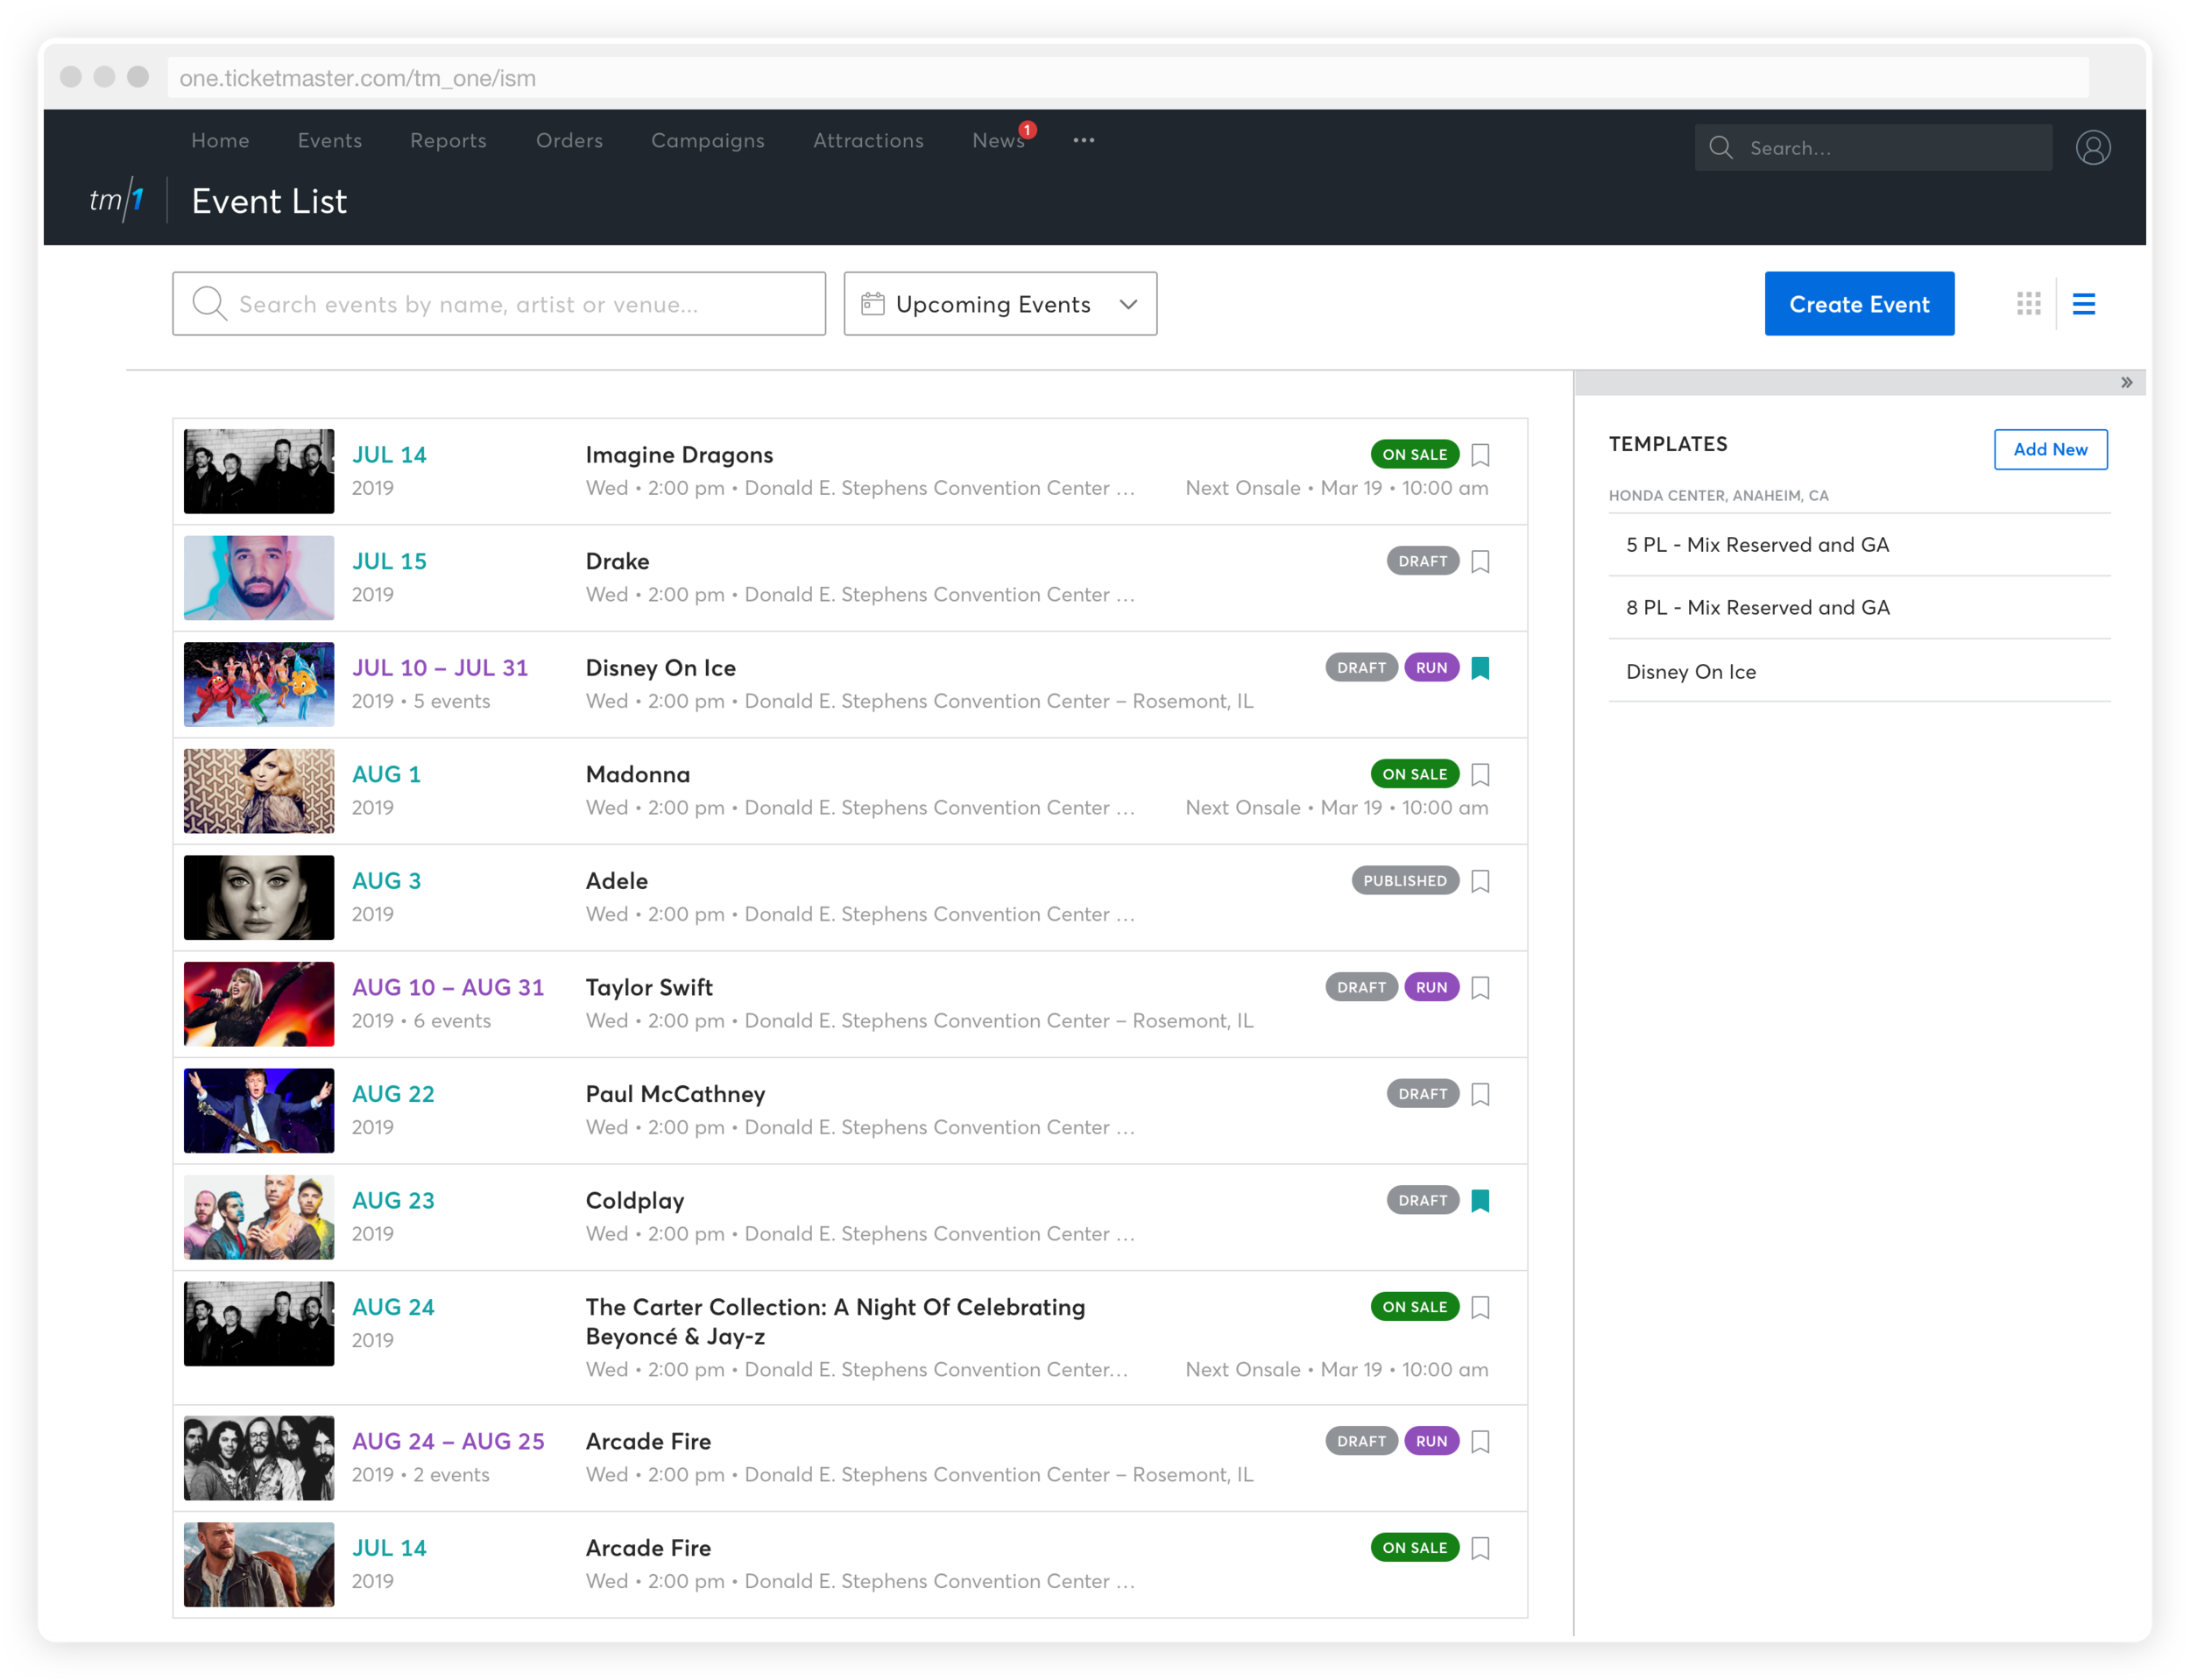2190x1680 pixels.
Task: Collapse templates panel with double chevron
Action: click(2126, 382)
